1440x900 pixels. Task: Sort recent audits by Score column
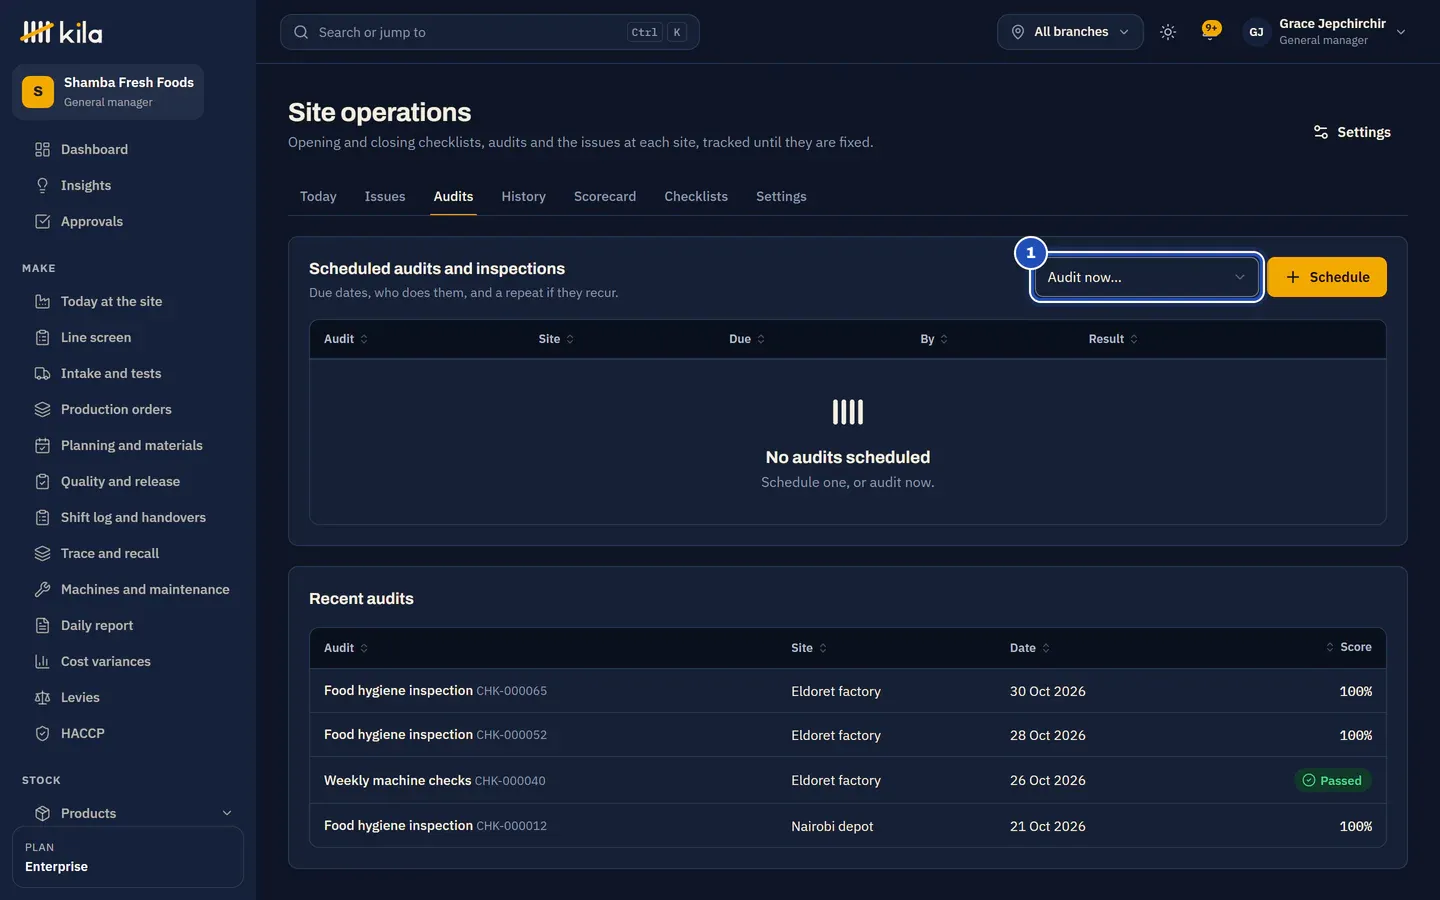1349,648
